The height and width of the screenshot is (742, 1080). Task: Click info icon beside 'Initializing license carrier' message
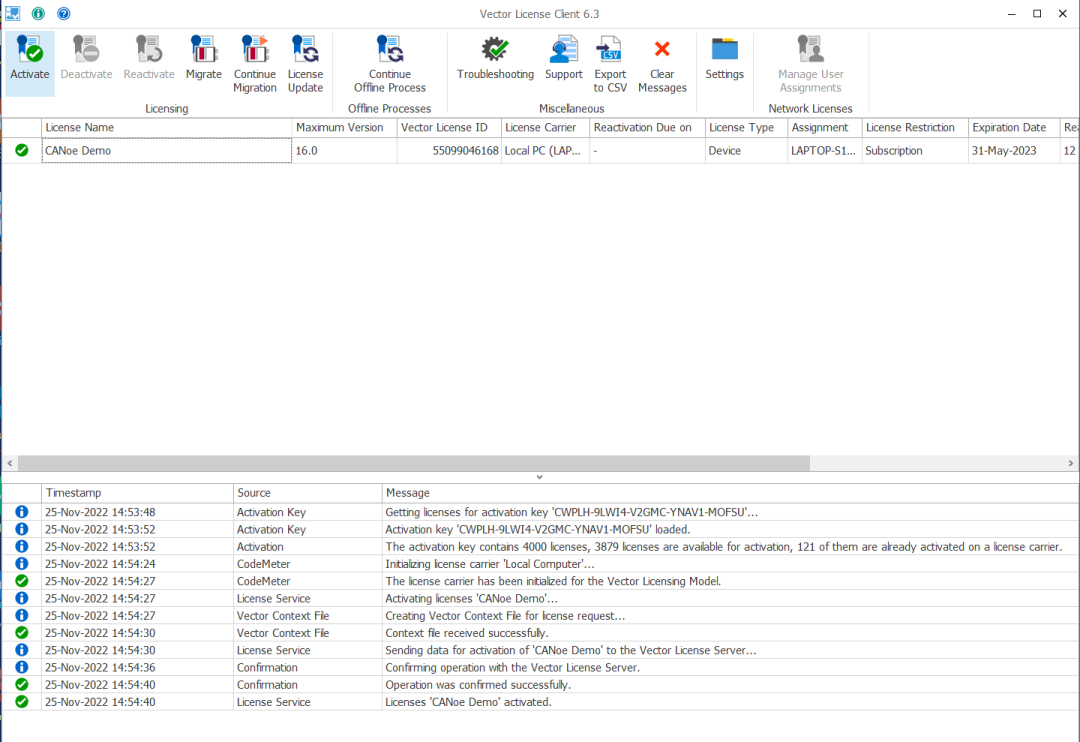click(x=22, y=564)
